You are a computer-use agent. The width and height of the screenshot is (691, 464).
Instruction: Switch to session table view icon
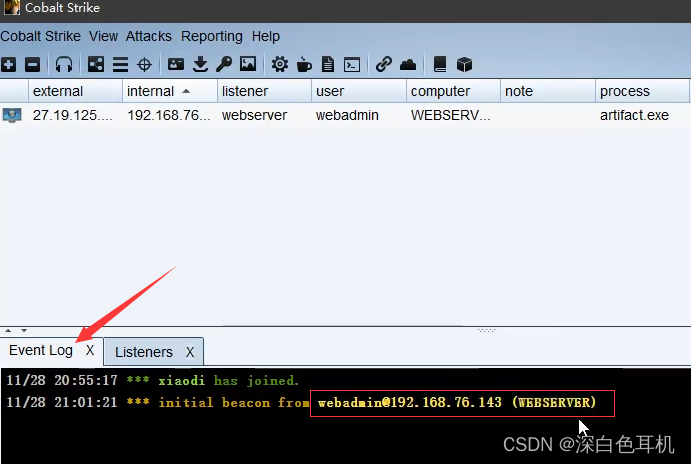pos(120,65)
